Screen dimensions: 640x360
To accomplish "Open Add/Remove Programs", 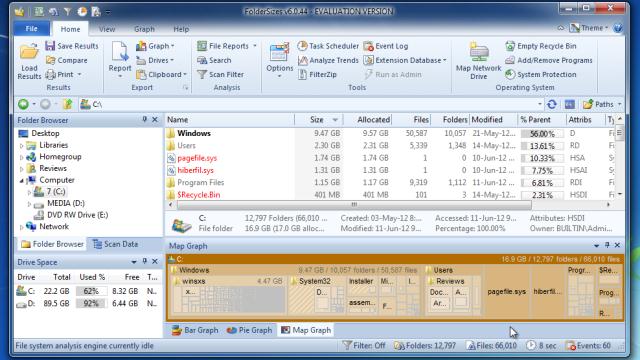I will 549,60.
